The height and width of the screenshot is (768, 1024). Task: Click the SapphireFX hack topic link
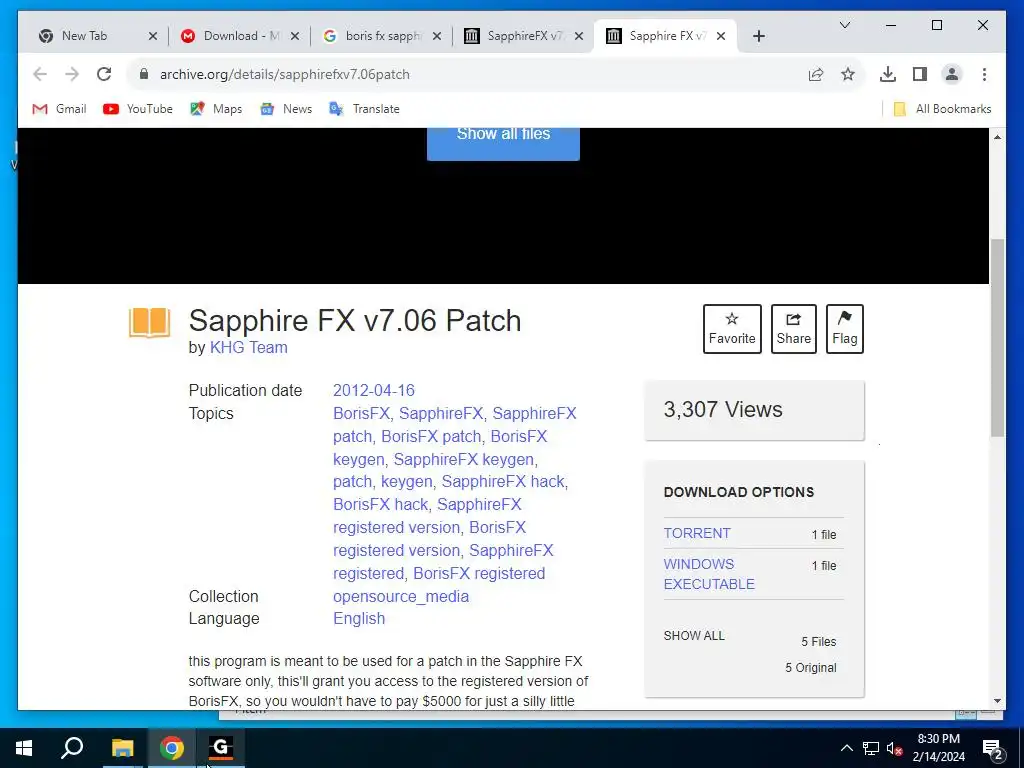pyautogui.click(x=503, y=481)
